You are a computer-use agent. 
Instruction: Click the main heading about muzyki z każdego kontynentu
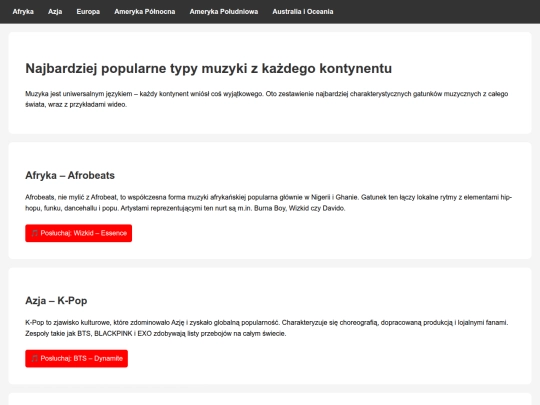tap(209, 69)
